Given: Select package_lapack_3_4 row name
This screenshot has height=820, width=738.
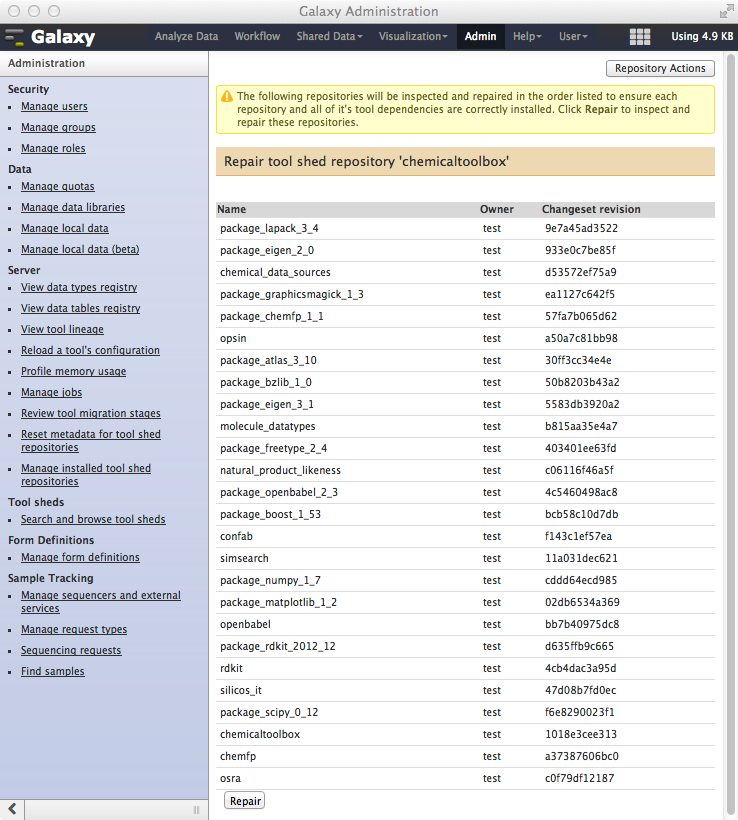Looking at the screenshot, I should tap(269, 229).
